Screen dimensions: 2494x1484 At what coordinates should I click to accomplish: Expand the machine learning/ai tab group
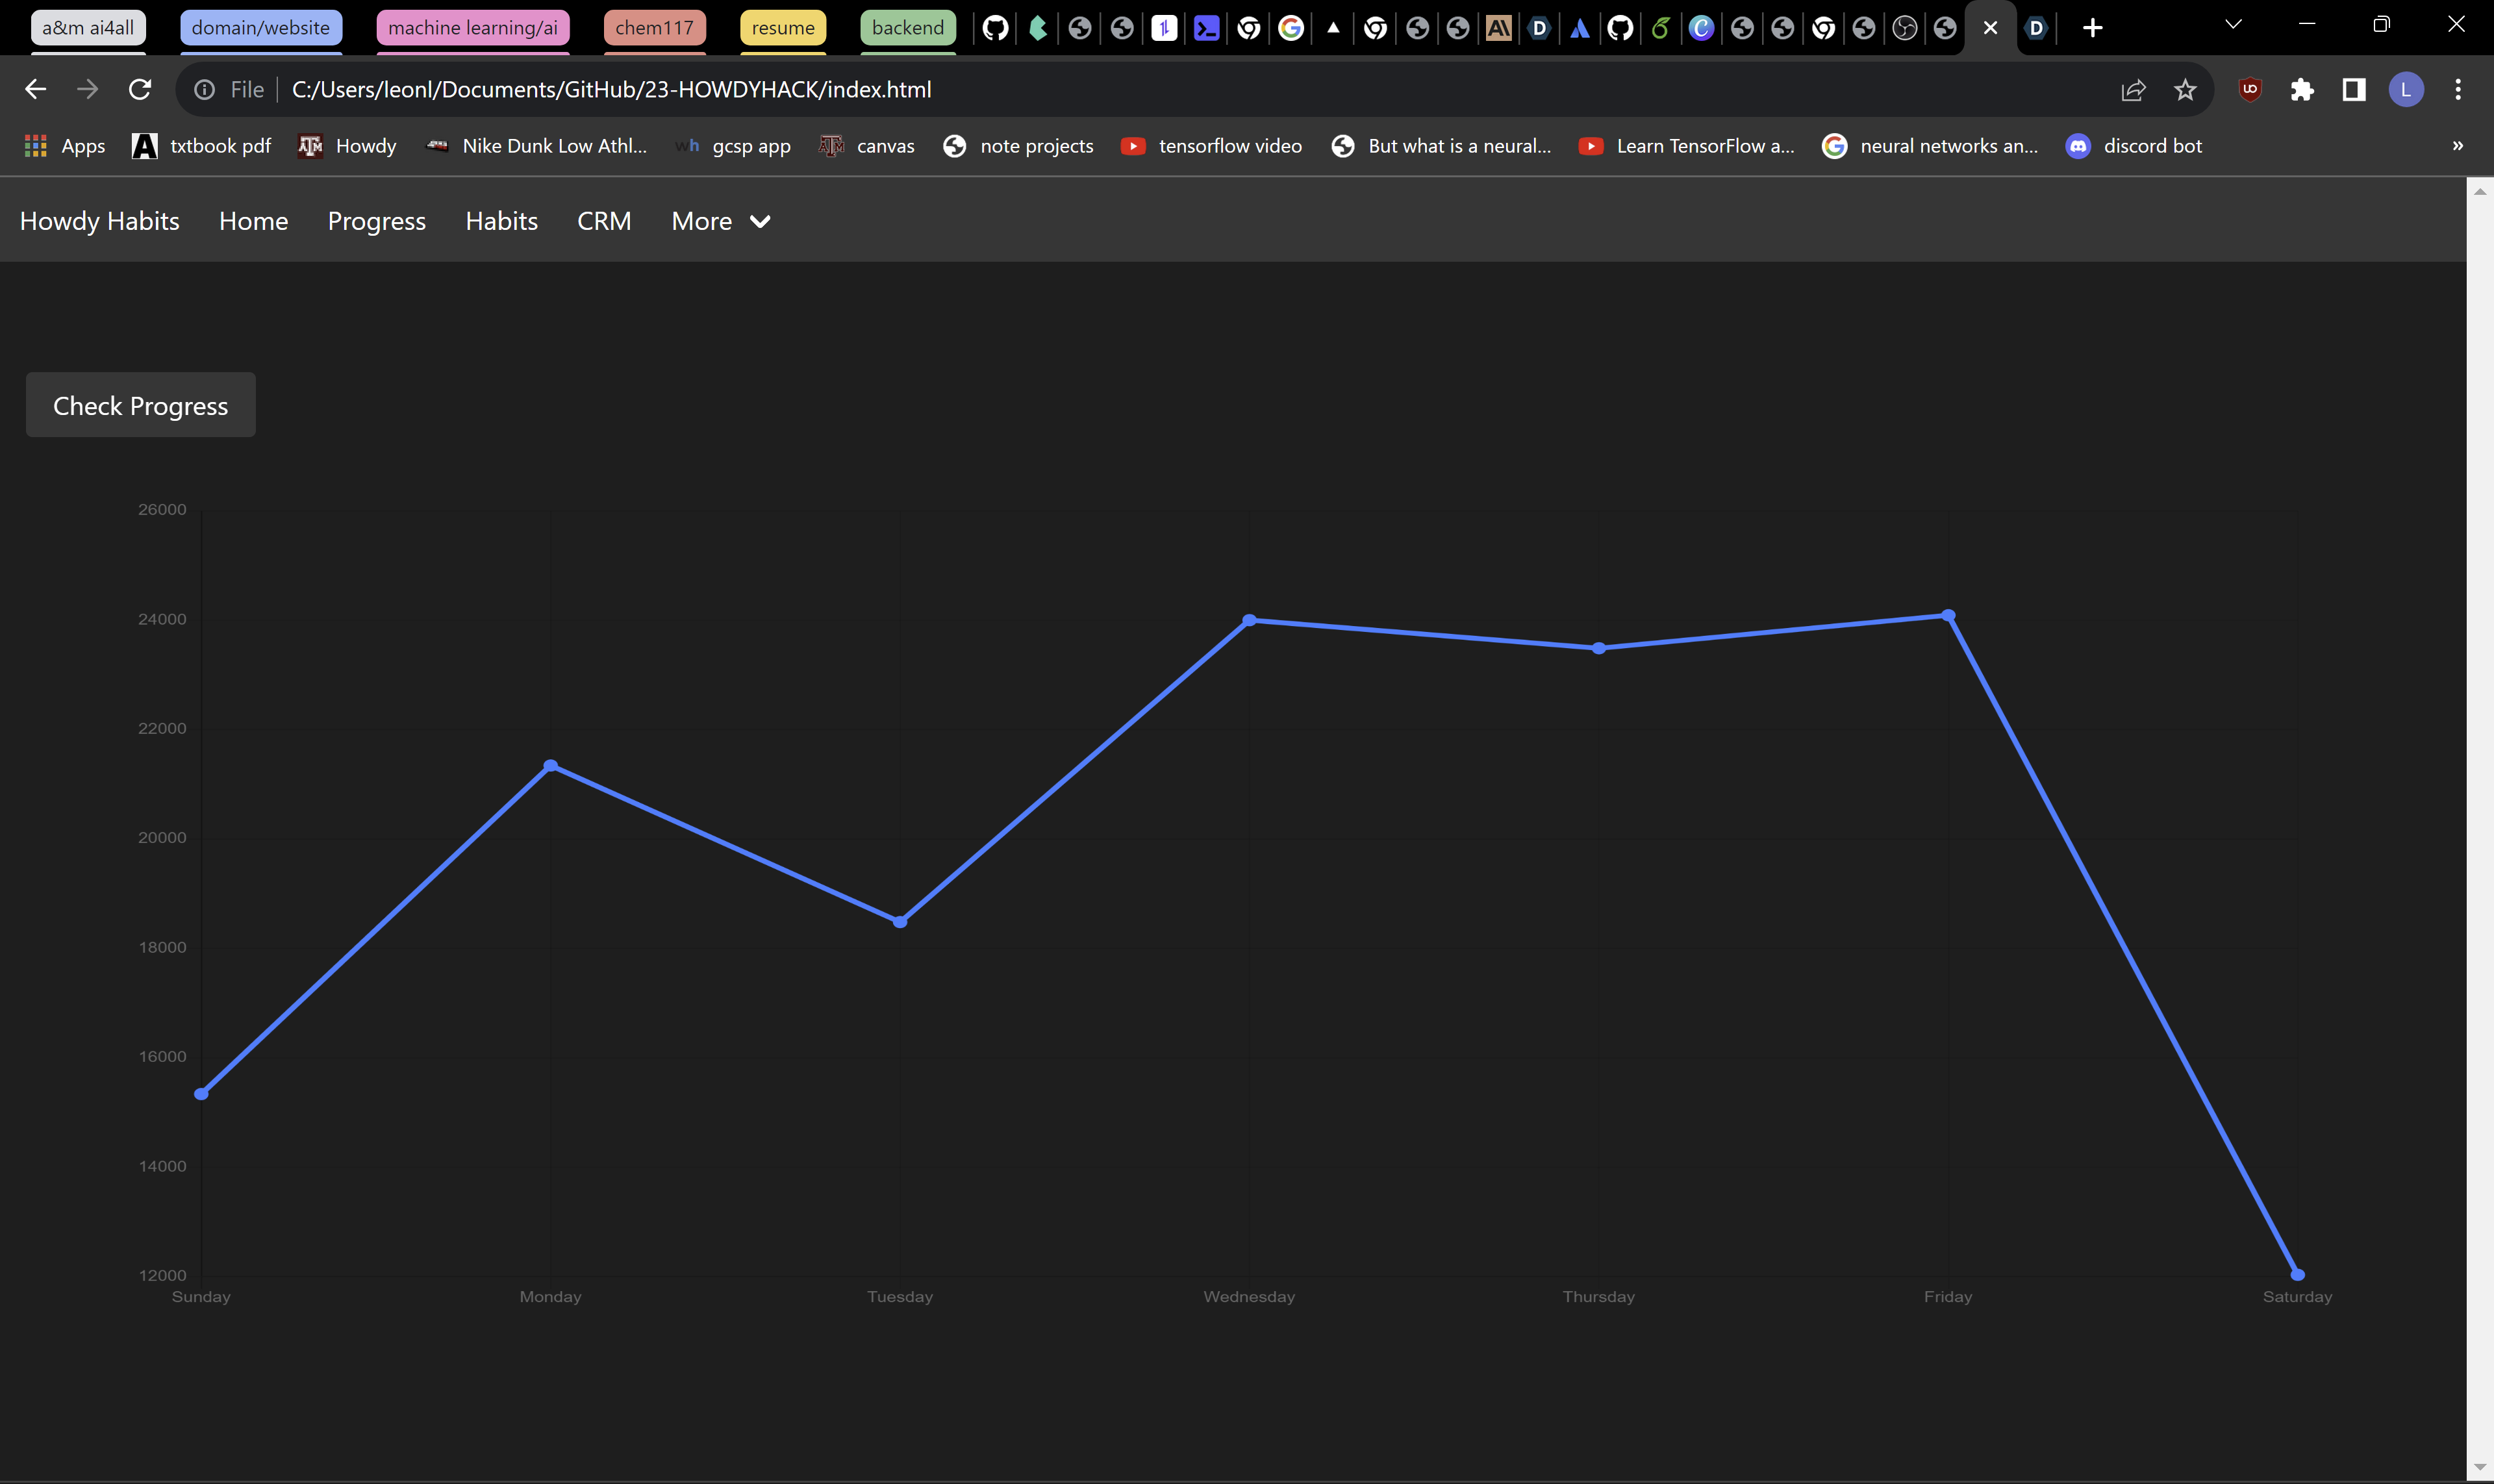pyautogui.click(x=472, y=28)
